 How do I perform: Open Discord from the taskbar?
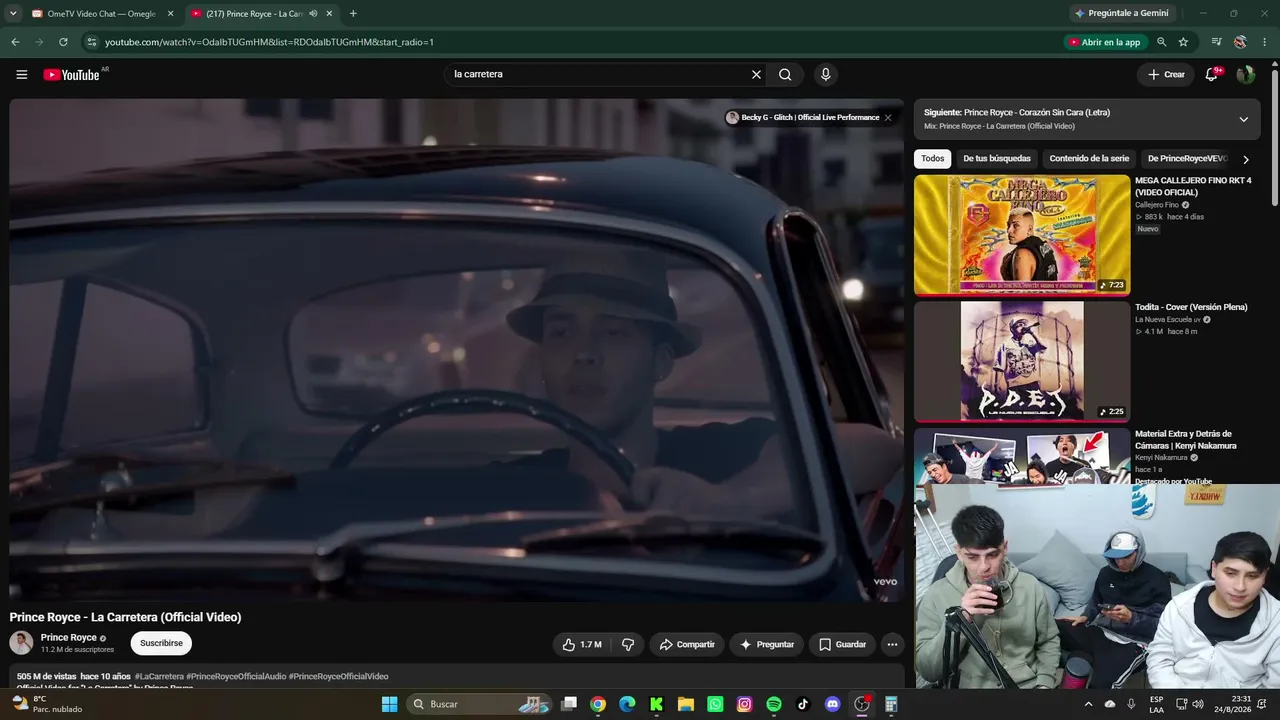[x=832, y=704]
